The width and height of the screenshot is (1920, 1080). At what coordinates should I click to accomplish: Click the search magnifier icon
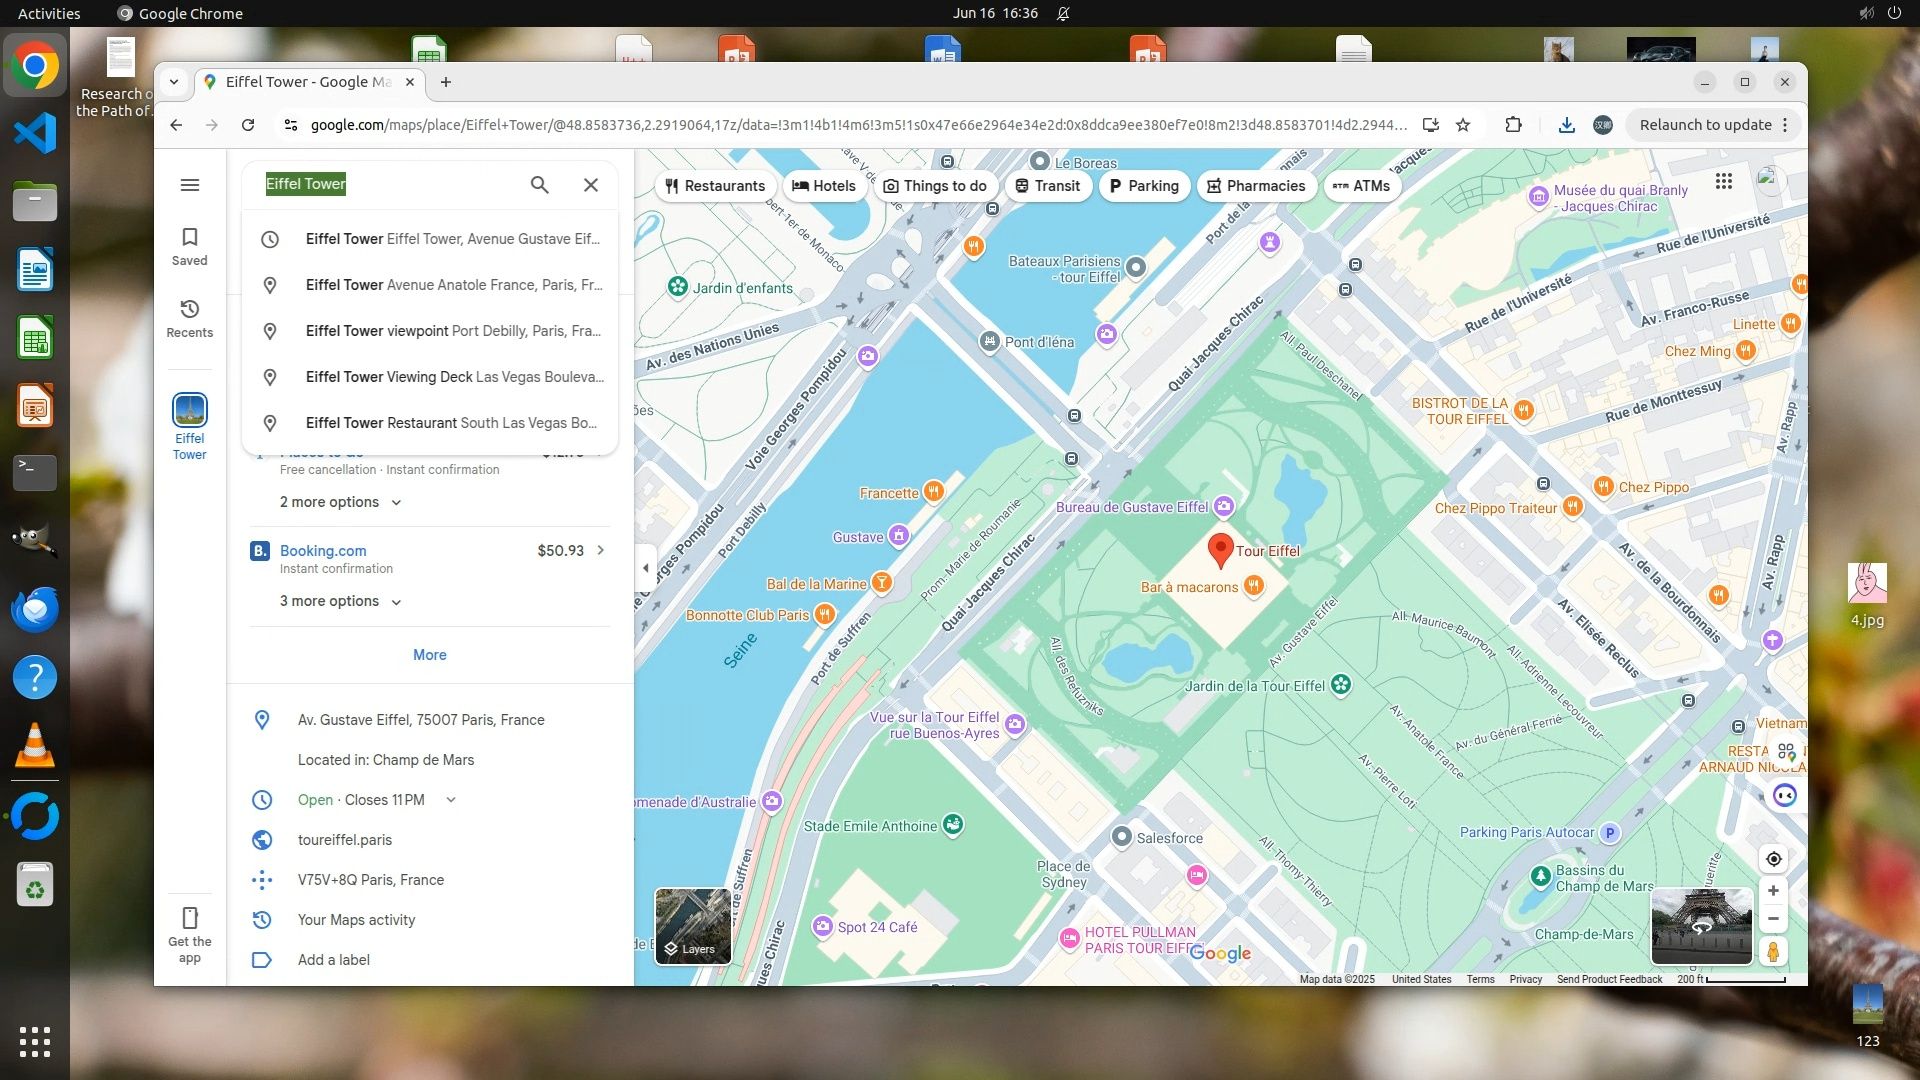[539, 185]
